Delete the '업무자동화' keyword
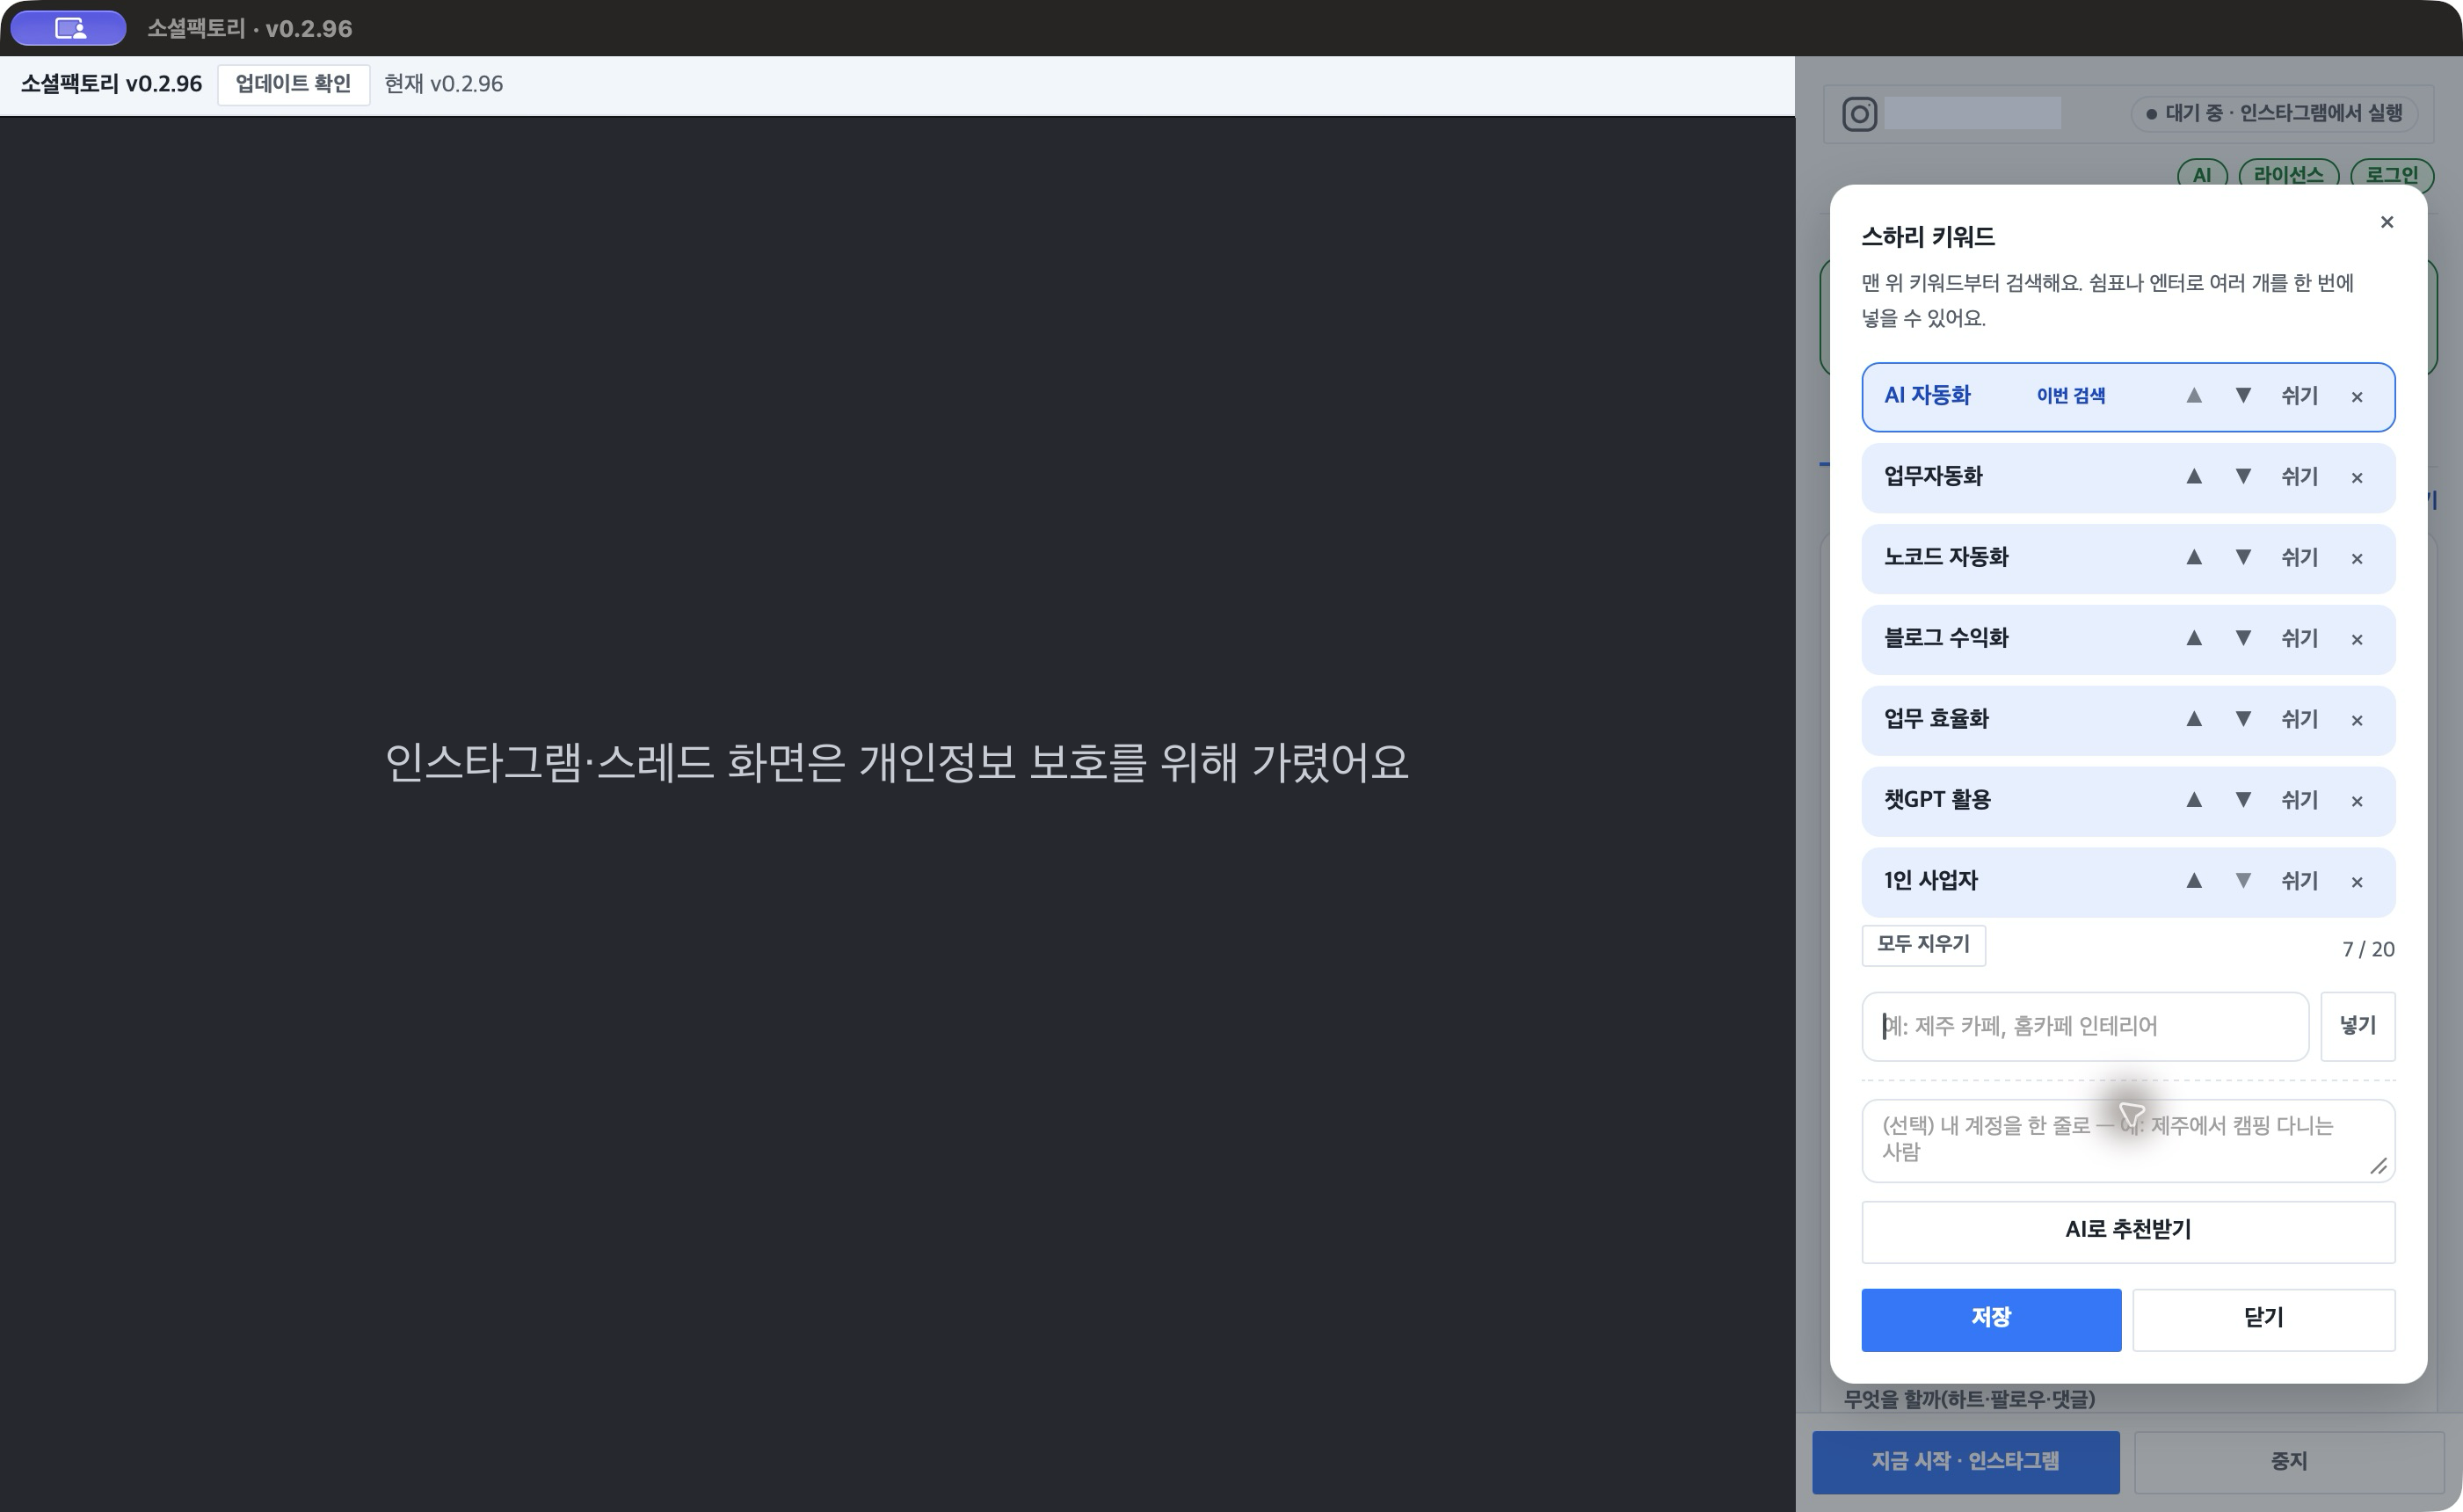2463x1512 pixels. (x=2357, y=478)
